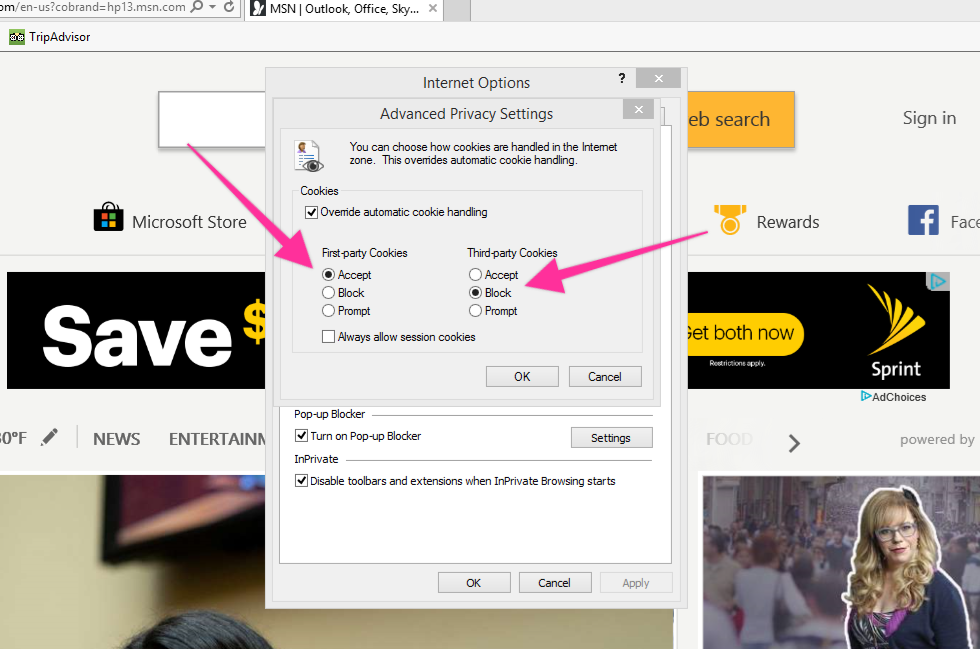Image resolution: width=980 pixels, height=649 pixels.
Task: Click the Facebook logo icon
Action: 923,220
